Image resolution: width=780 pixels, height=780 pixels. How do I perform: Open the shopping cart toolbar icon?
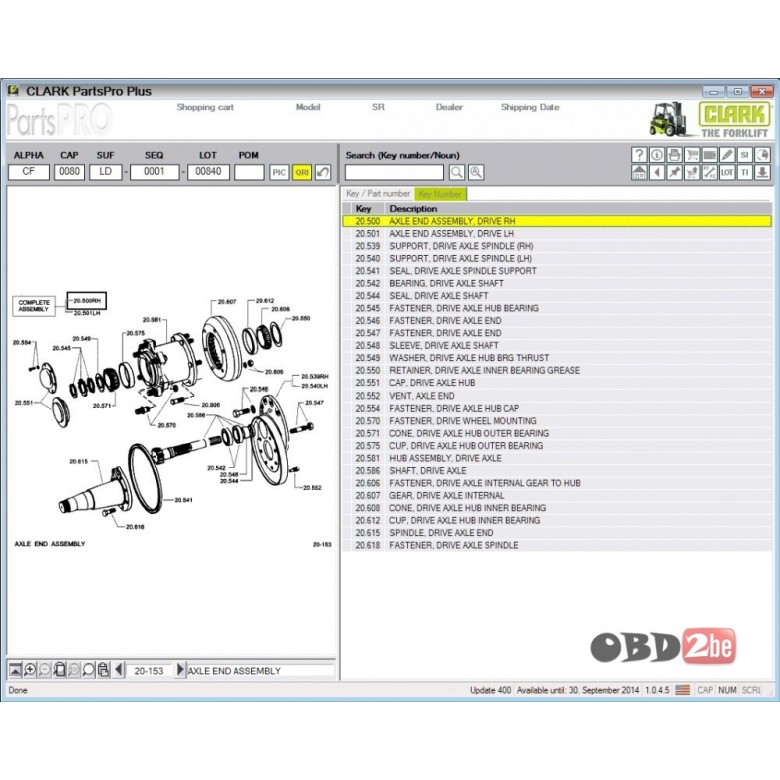692,155
